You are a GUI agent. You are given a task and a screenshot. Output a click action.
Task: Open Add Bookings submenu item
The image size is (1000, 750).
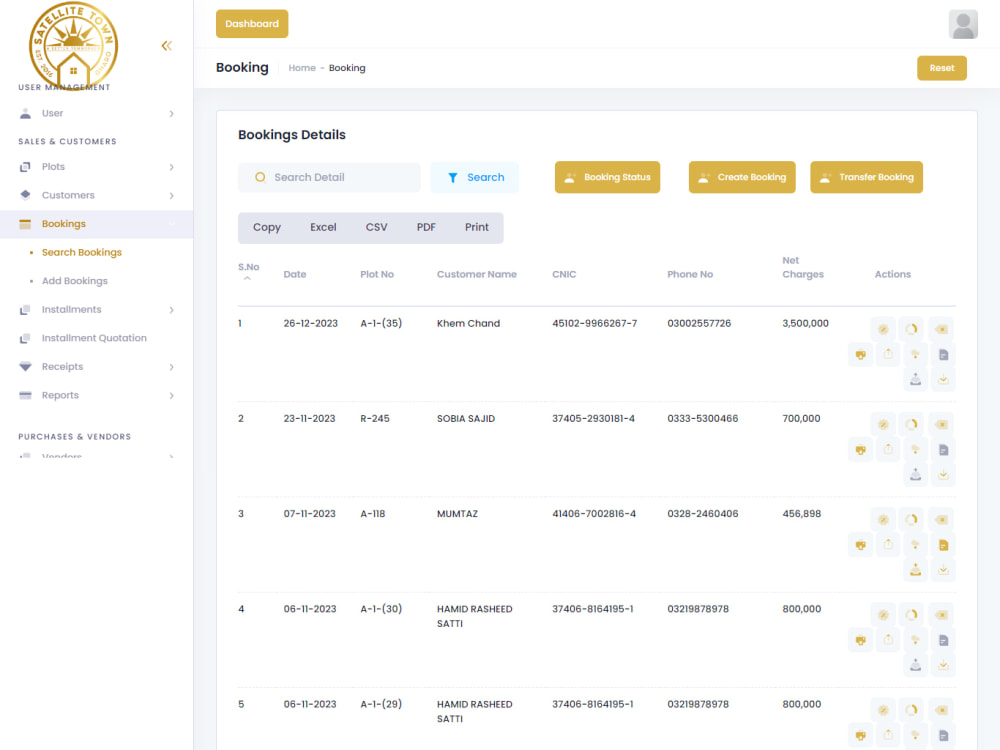[75, 281]
